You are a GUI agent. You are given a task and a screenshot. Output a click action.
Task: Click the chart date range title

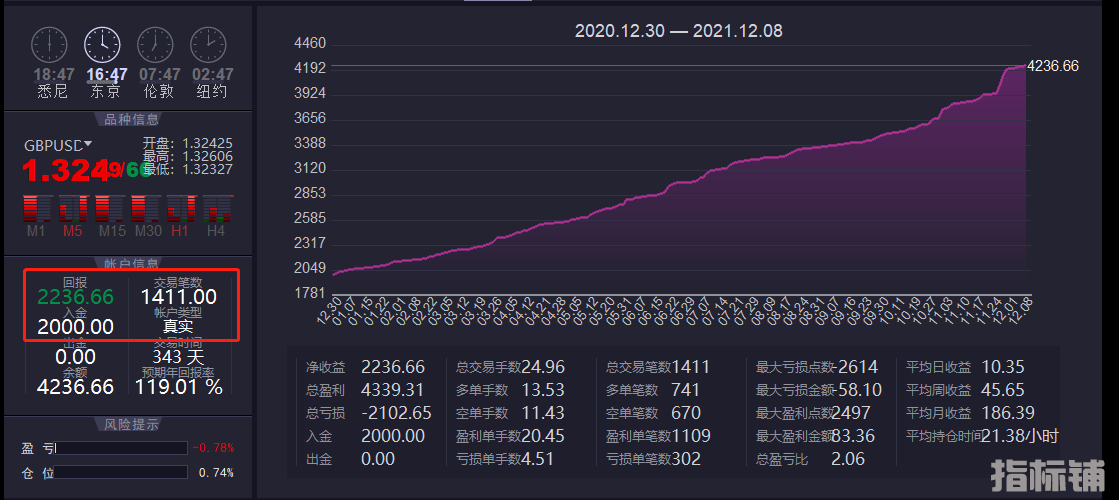[678, 31]
